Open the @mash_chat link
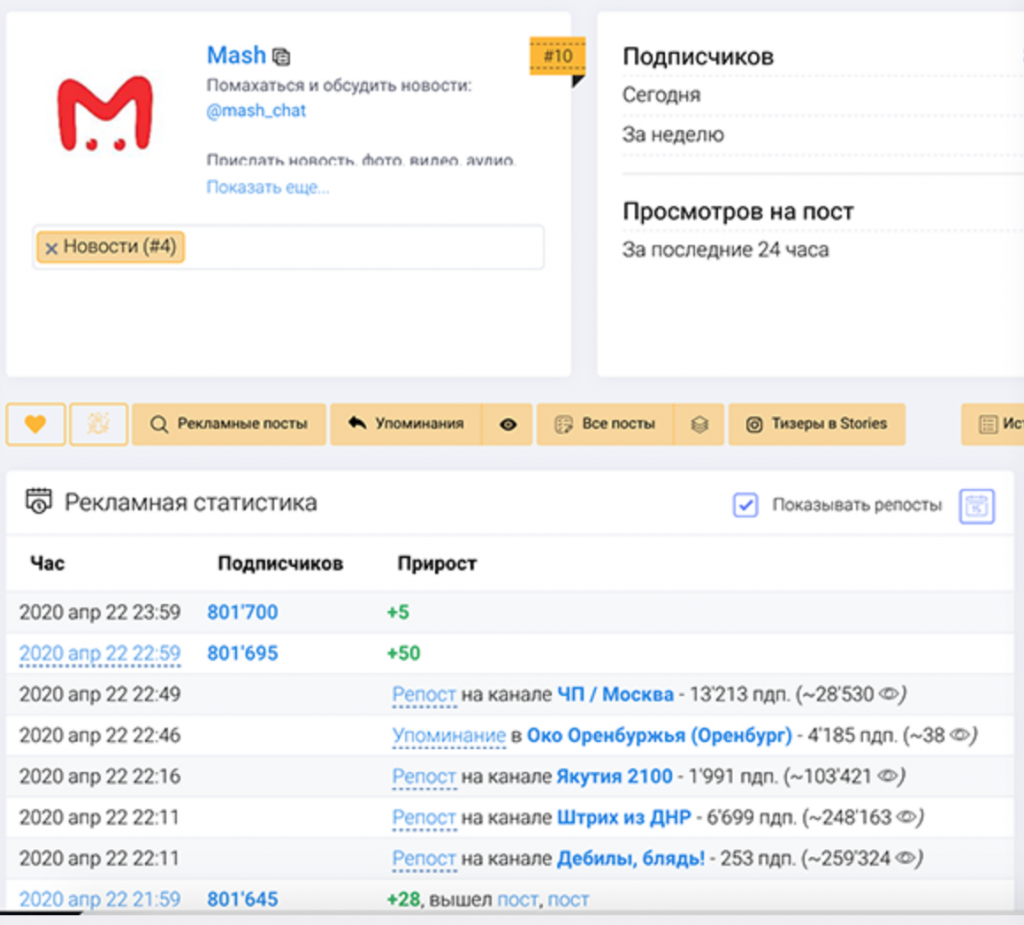The image size is (1024, 925). click(x=256, y=110)
